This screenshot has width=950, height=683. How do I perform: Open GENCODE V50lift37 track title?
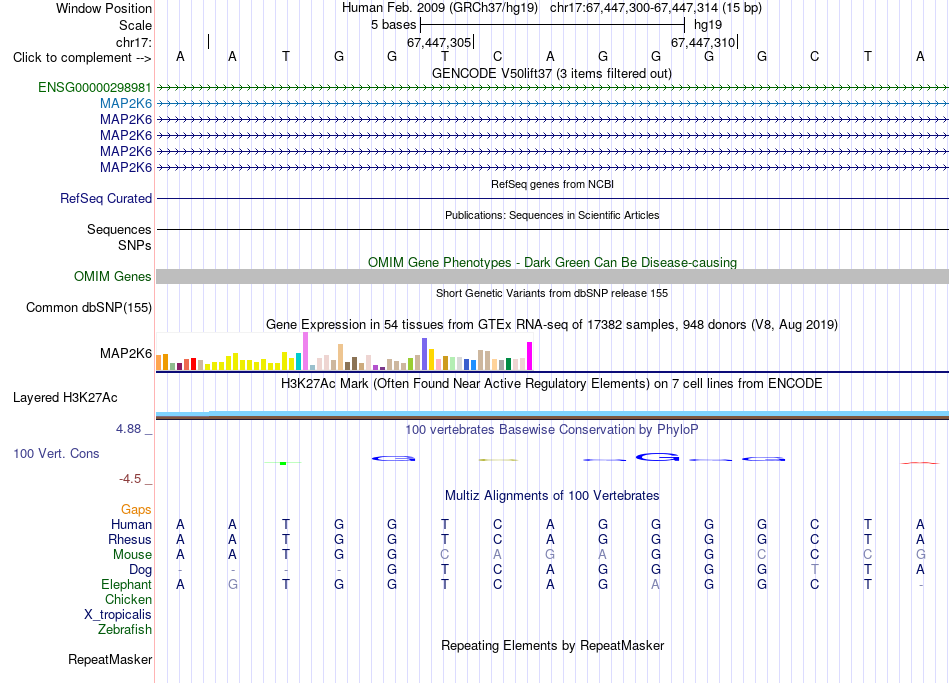coord(552,73)
